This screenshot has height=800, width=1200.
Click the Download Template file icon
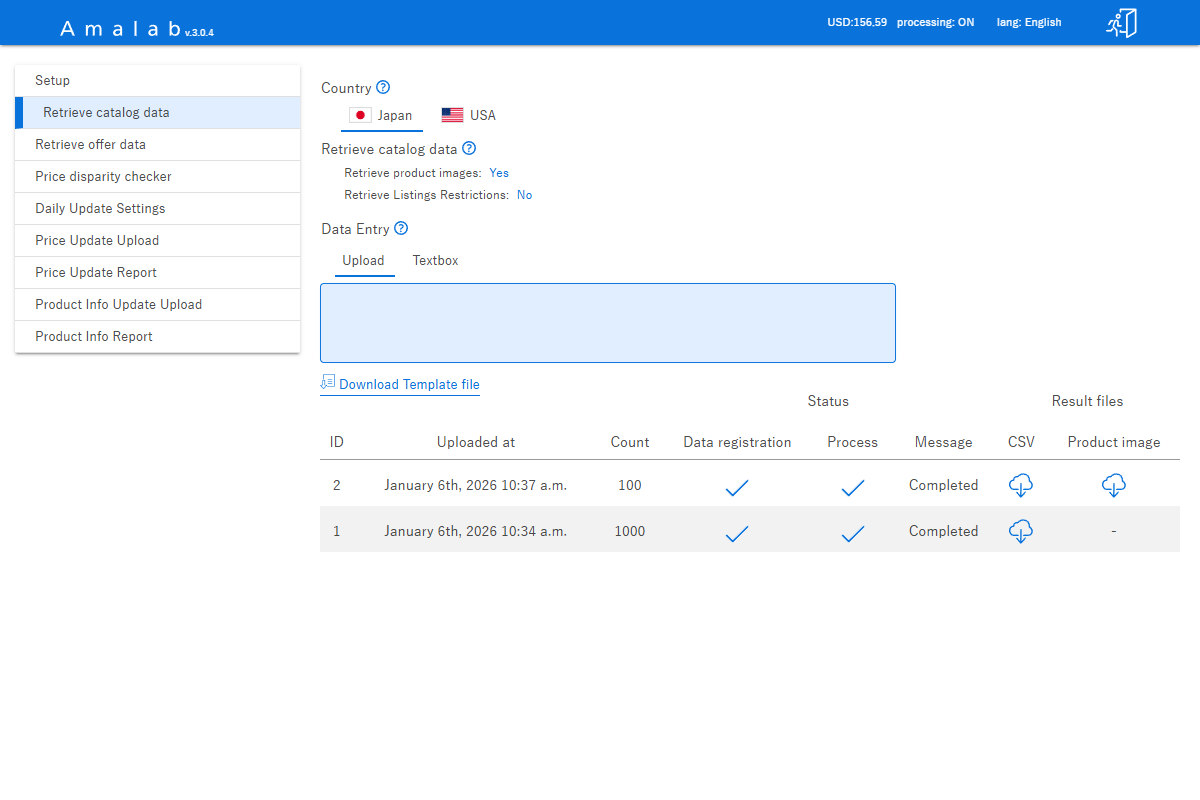(328, 382)
